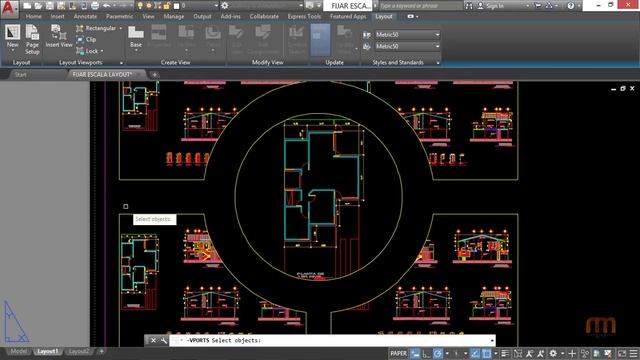Click the Rectangular viewport button
640x360 pixels.
pos(96,28)
